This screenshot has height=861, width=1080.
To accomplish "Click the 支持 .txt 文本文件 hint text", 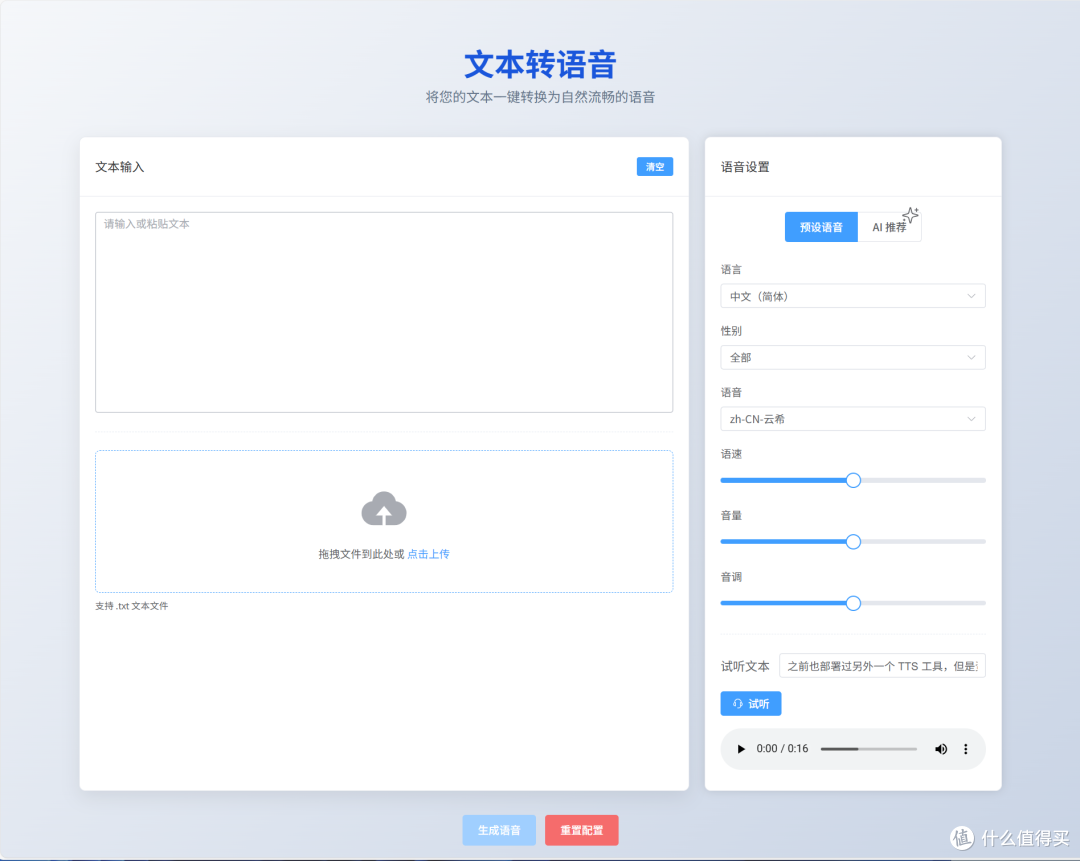I will (132, 606).
